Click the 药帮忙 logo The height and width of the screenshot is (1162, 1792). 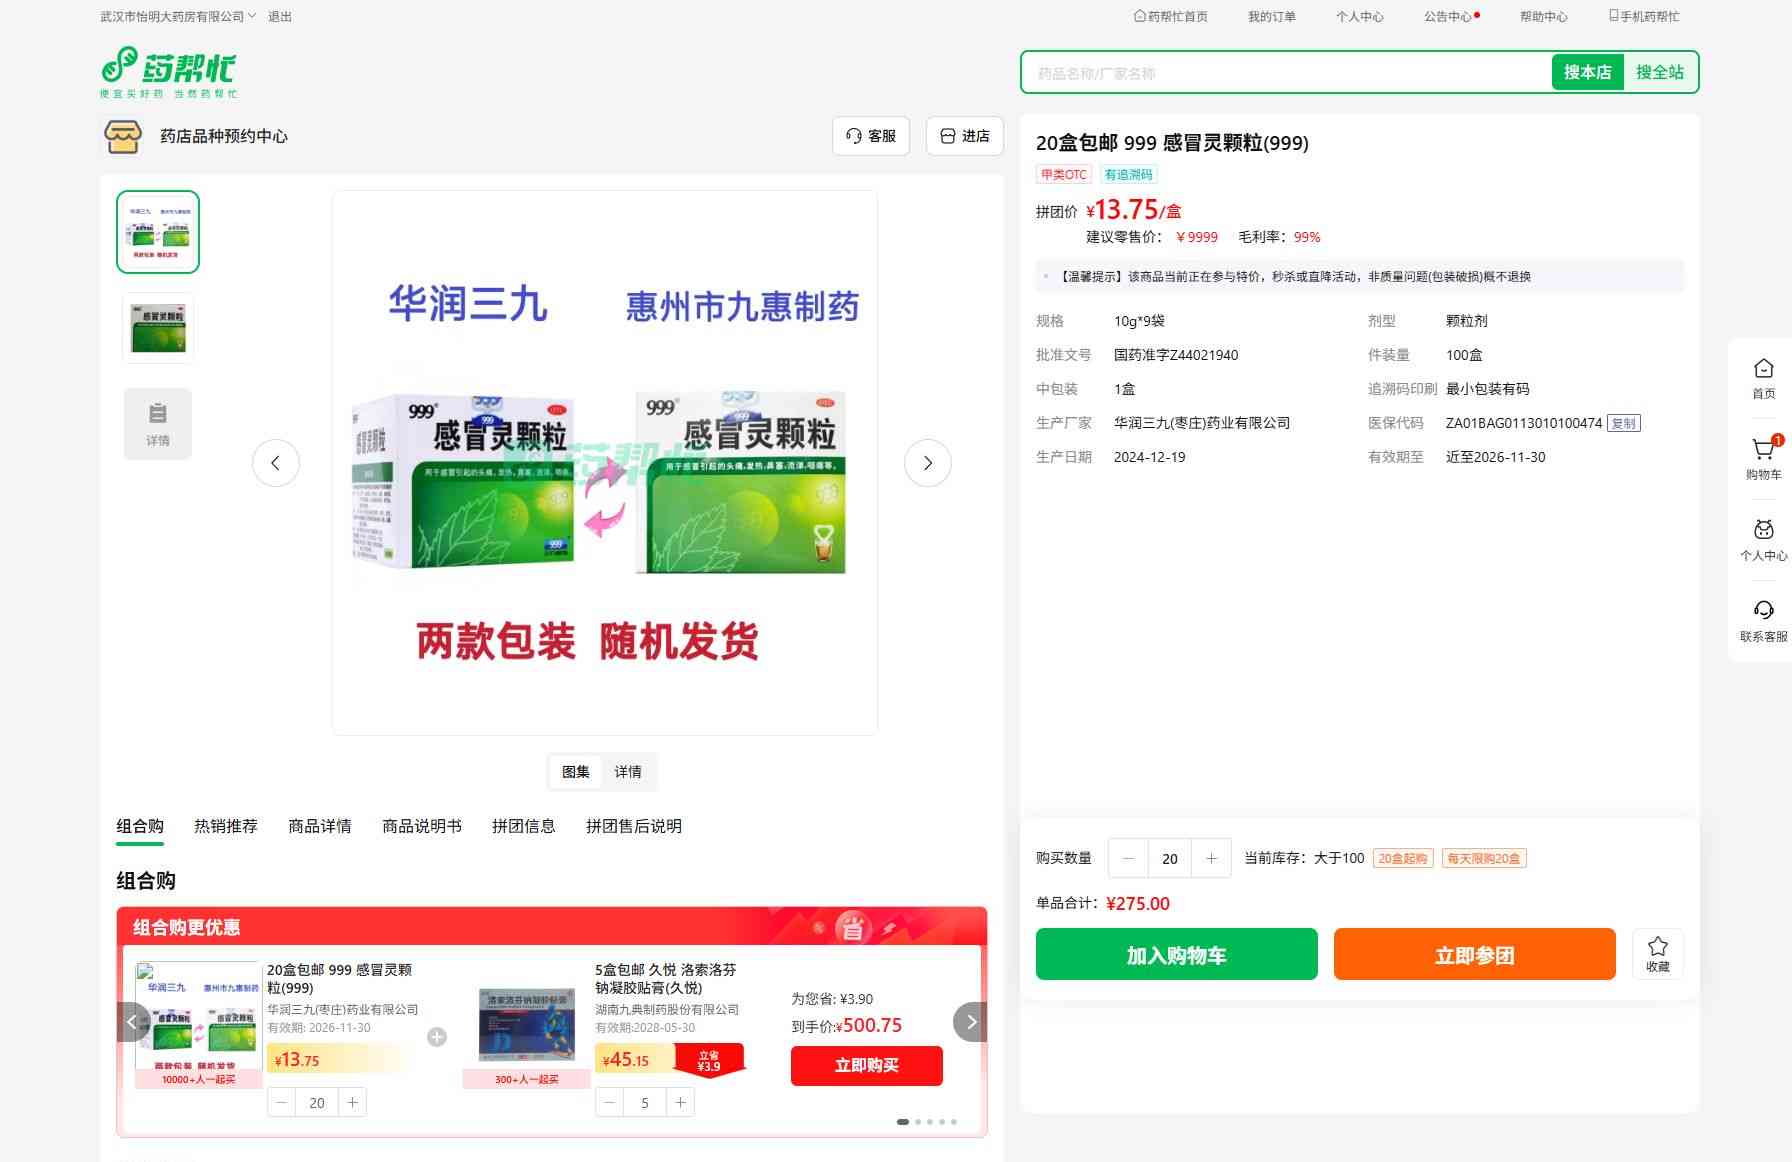pos(169,72)
